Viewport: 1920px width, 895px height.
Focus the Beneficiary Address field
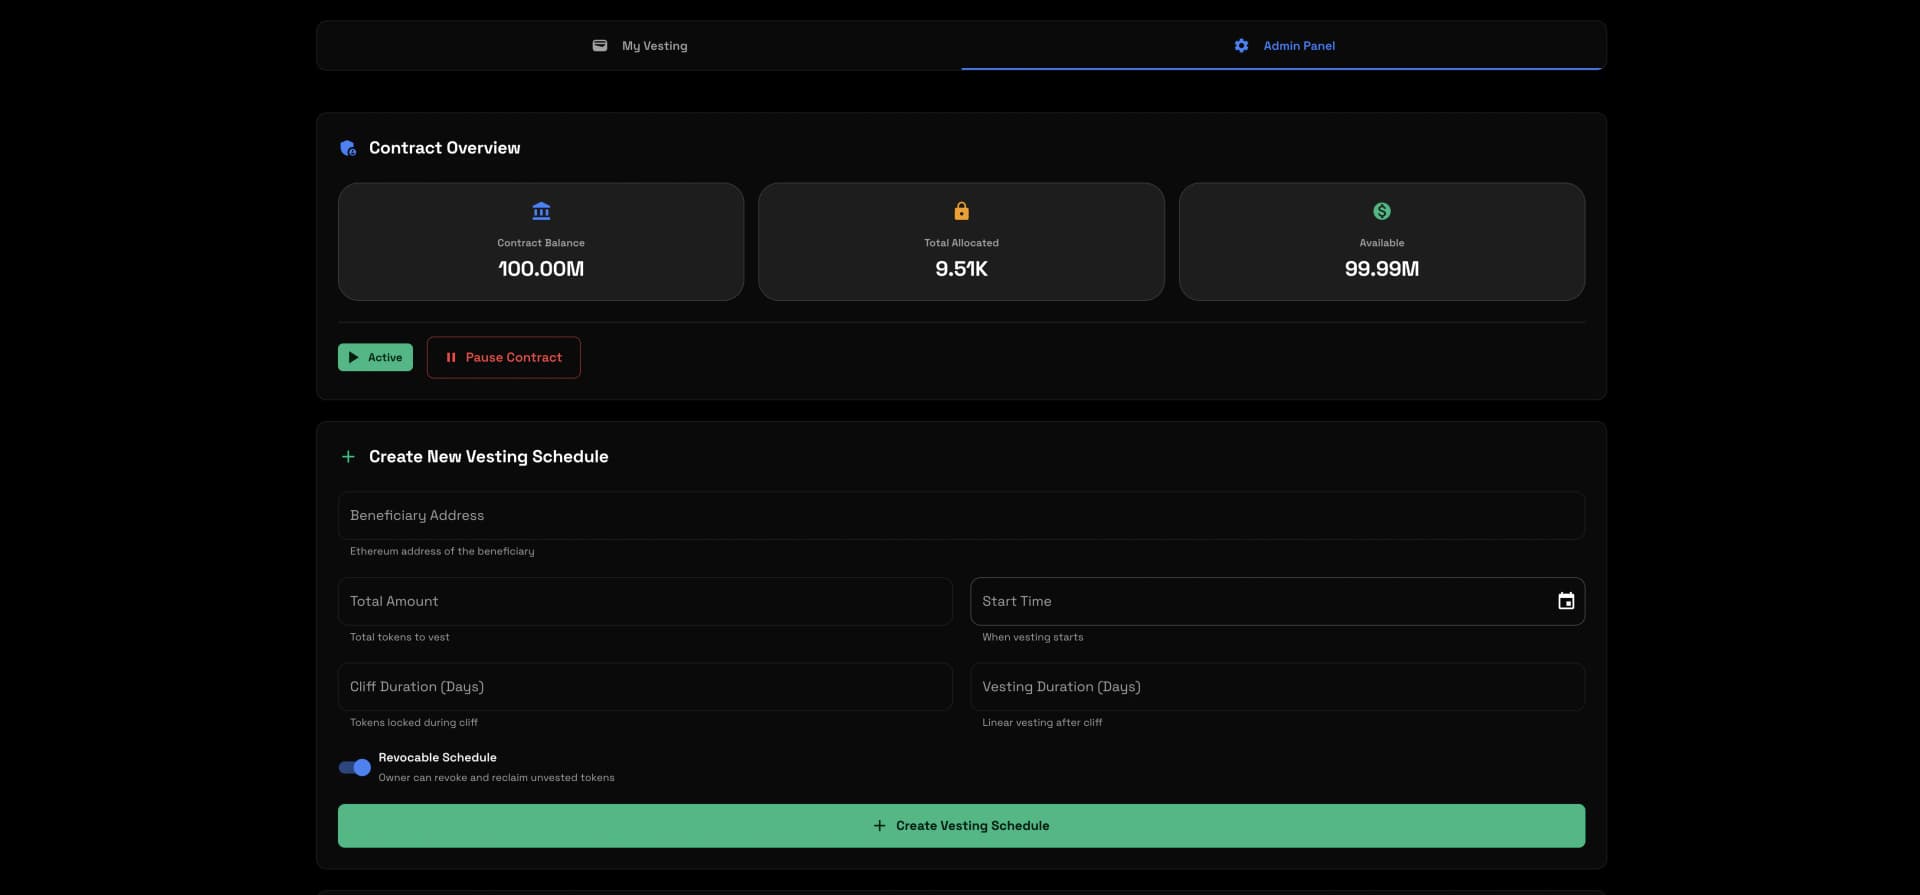pyautogui.click(x=961, y=516)
